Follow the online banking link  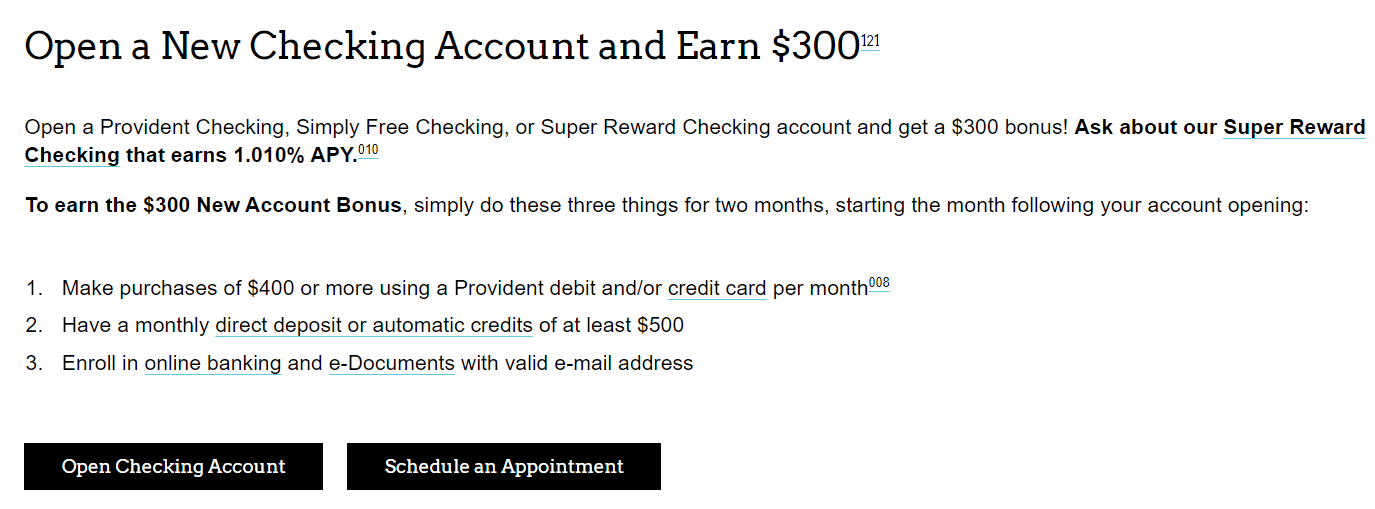point(213,363)
